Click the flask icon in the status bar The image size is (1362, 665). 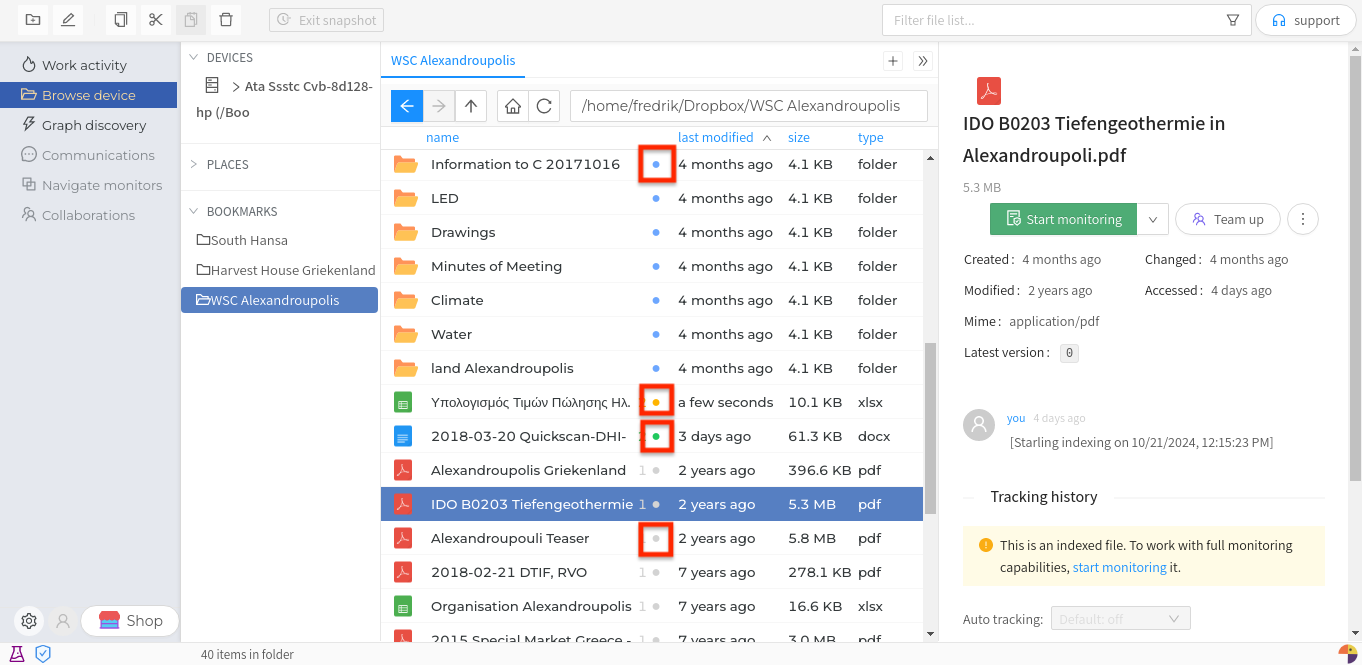point(16,654)
